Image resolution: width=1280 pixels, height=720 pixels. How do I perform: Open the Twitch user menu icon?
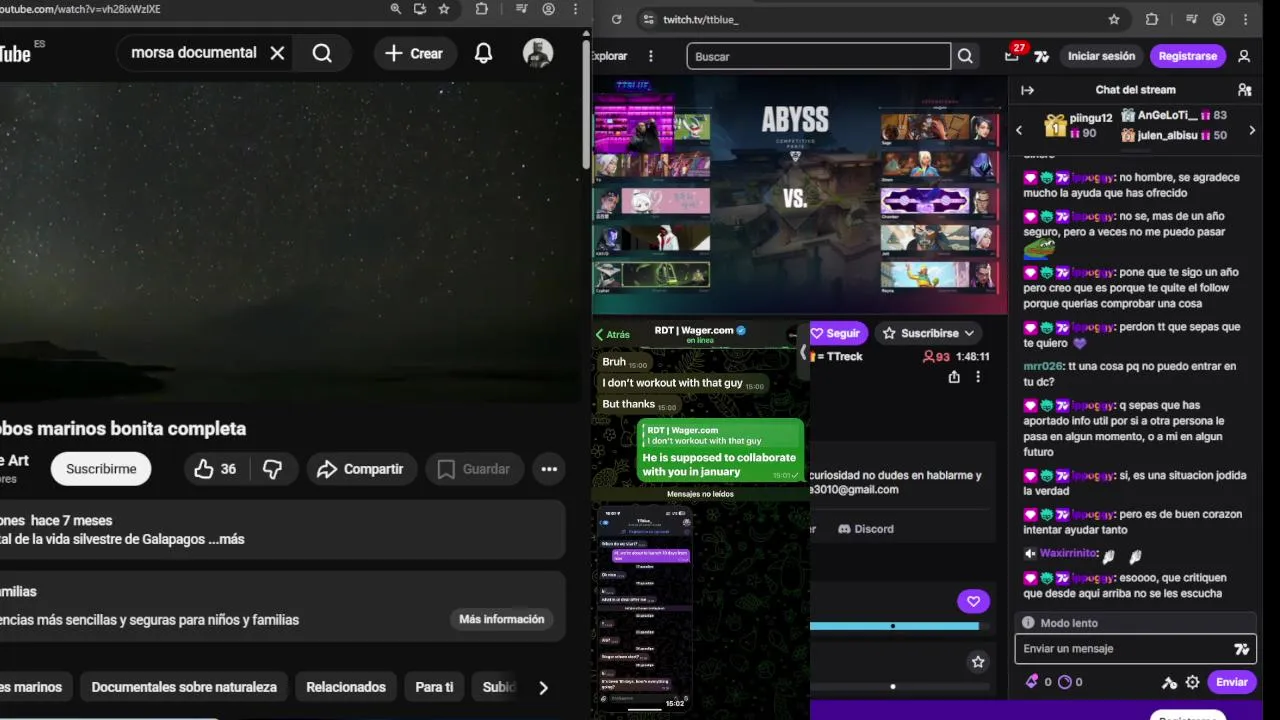tap(1244, 56)
